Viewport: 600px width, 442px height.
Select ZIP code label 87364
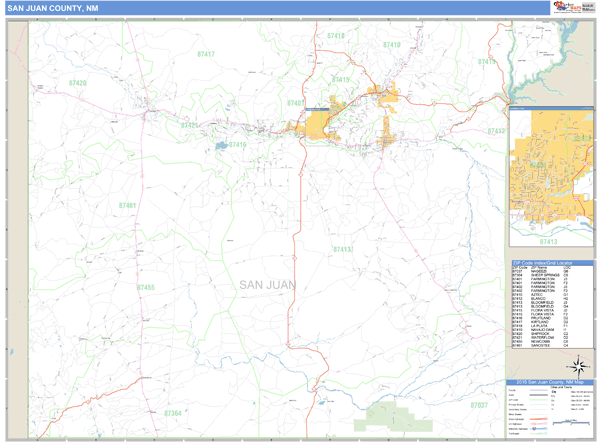click(x=174, y=412)
